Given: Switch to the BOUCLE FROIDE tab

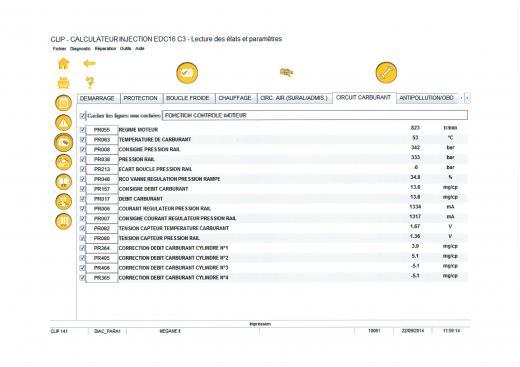Looking at the screenshot, I should tap(189, 98).
